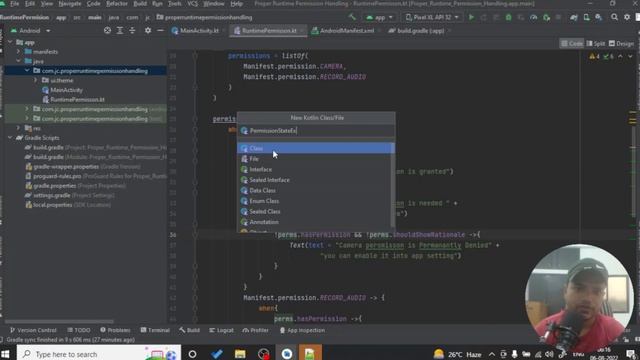The width and height of the screenshot is (640, 360).
Task: Open the Logcat tool window
Action: click(x=221, y=330)
